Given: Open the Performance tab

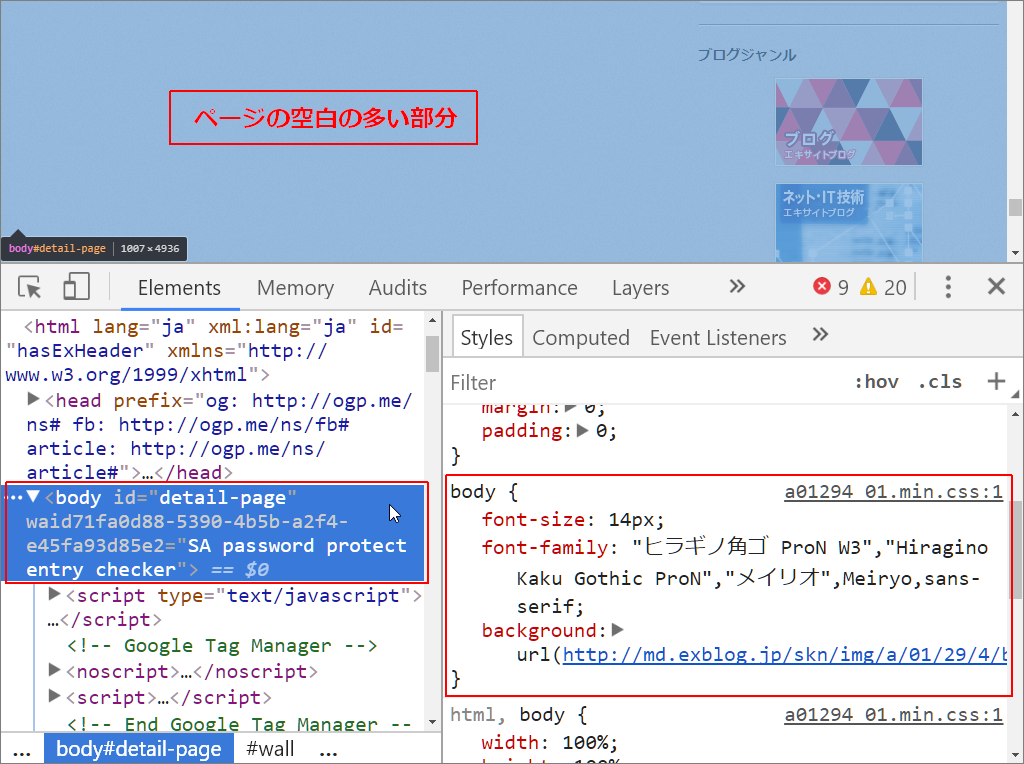Looking at the screenshot, I should (x=519, y=288).
